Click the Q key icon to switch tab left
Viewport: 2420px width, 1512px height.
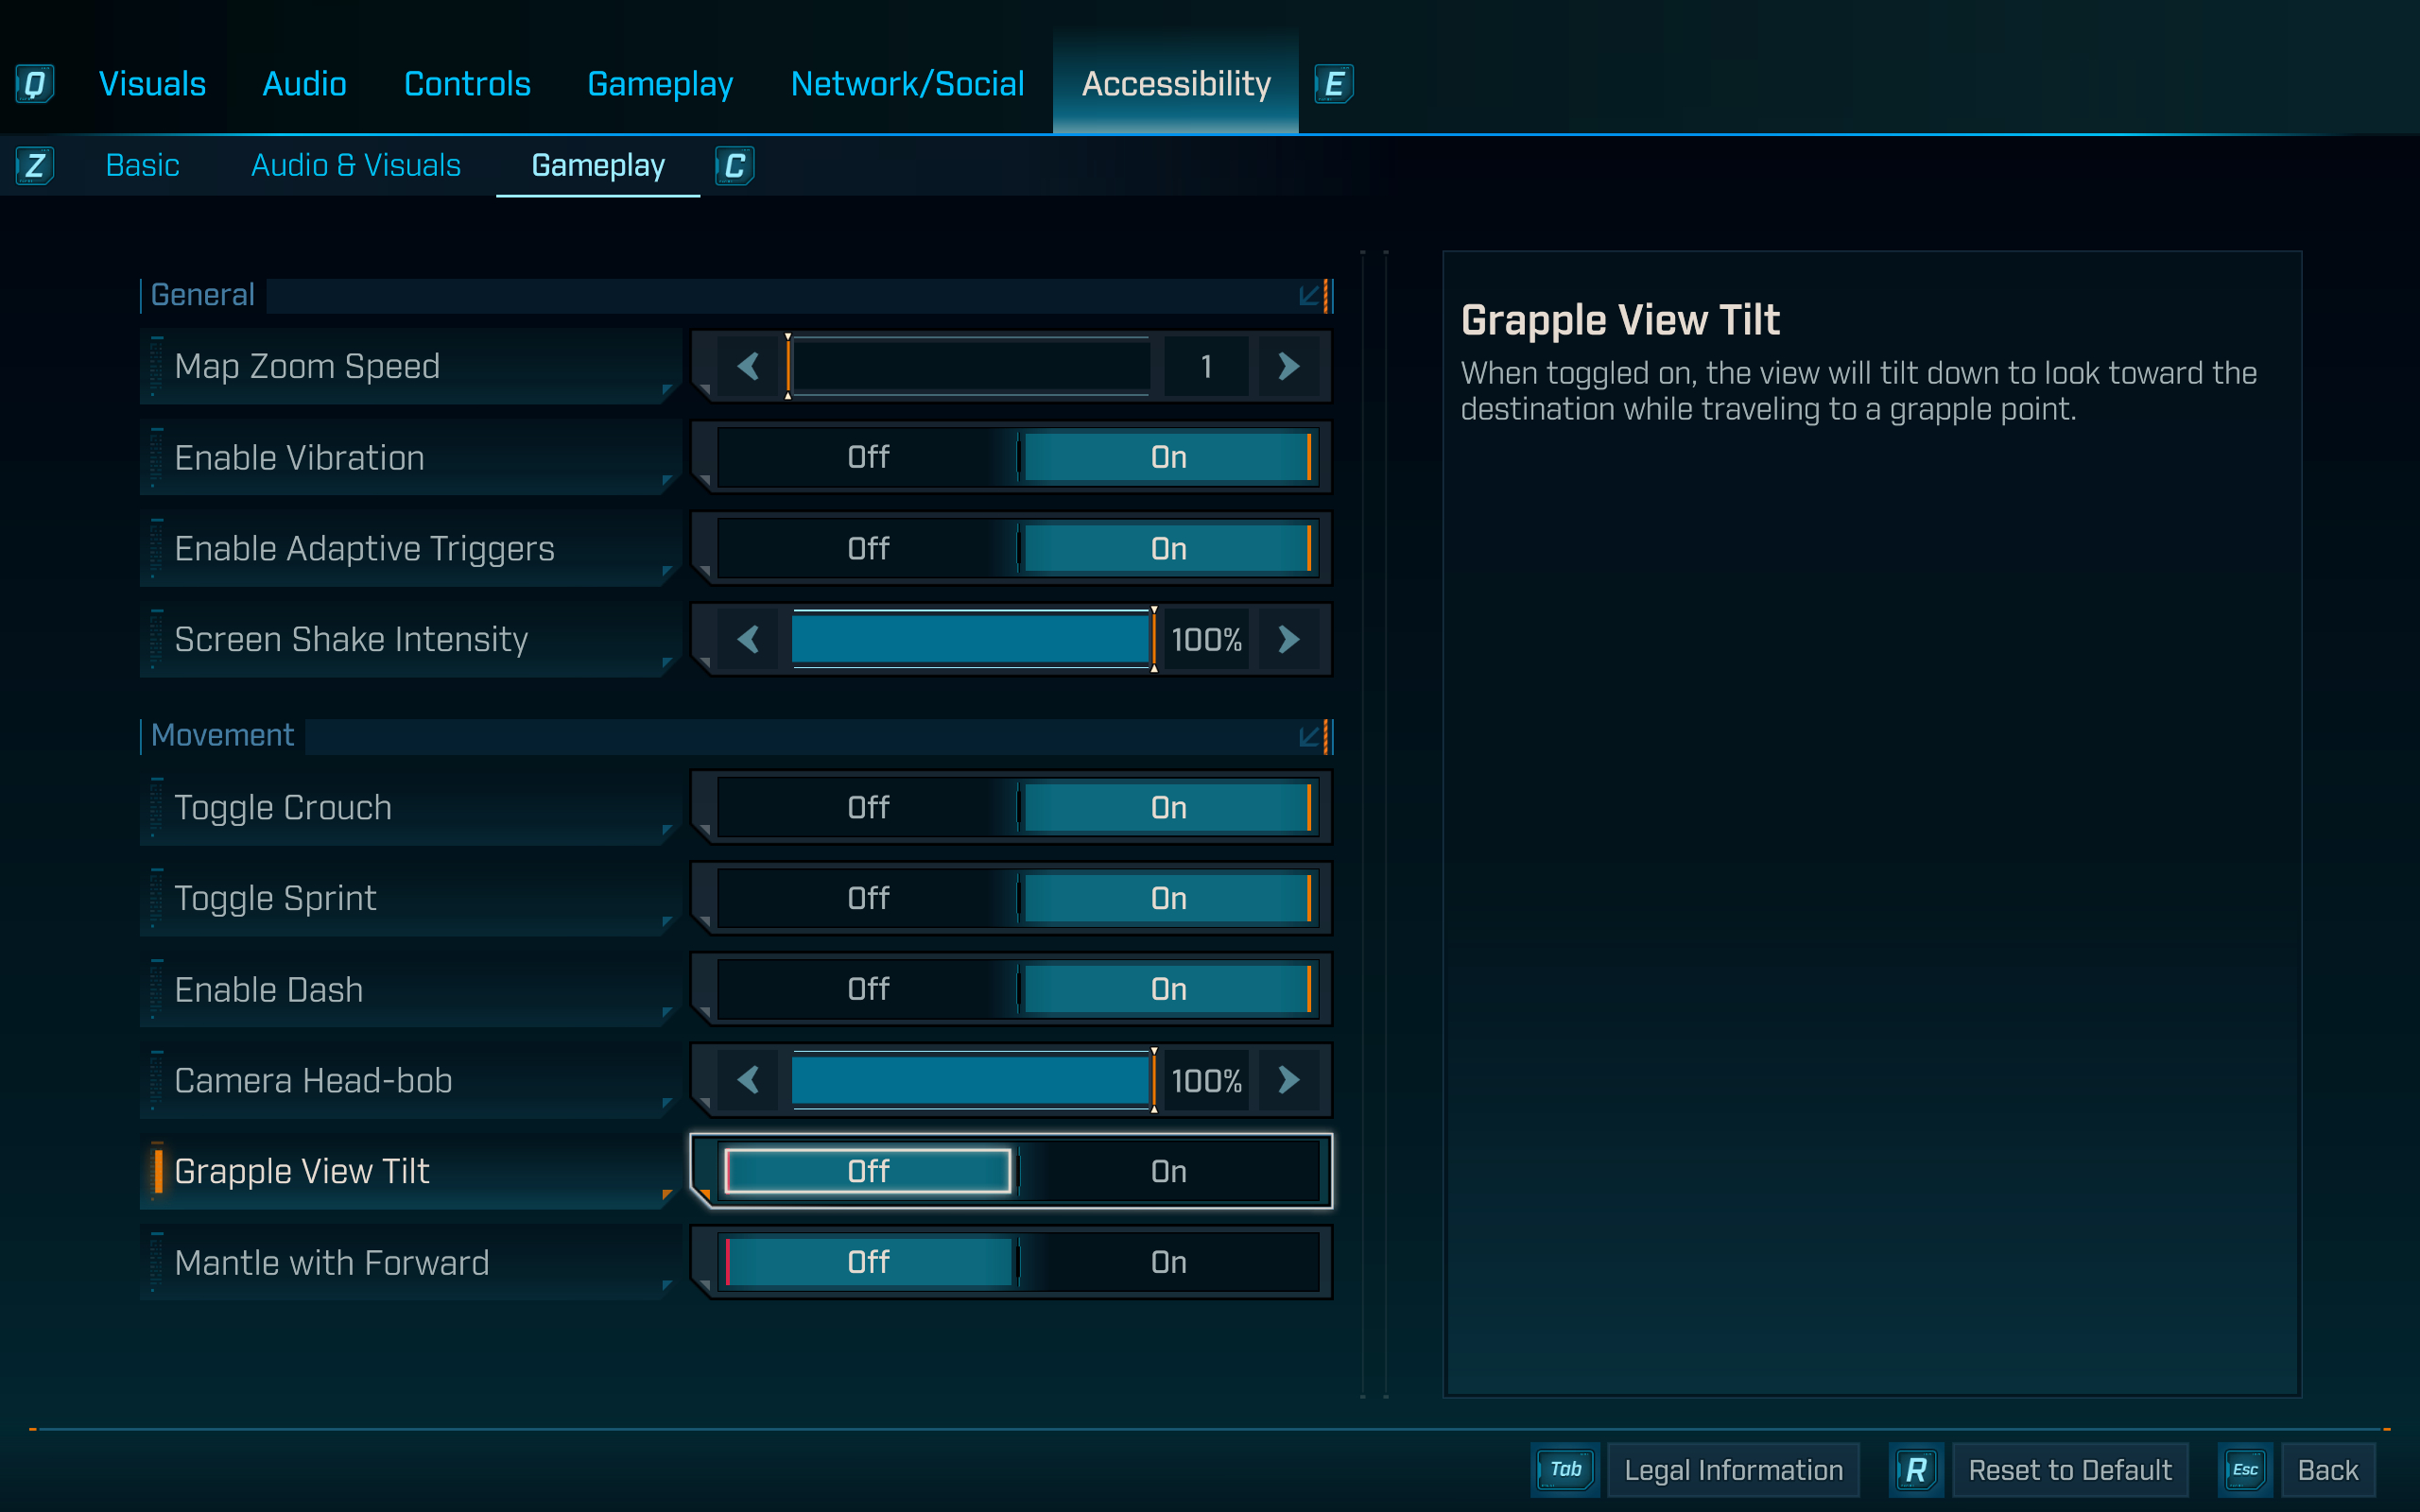pyautogui.click(x=35, y=84)
